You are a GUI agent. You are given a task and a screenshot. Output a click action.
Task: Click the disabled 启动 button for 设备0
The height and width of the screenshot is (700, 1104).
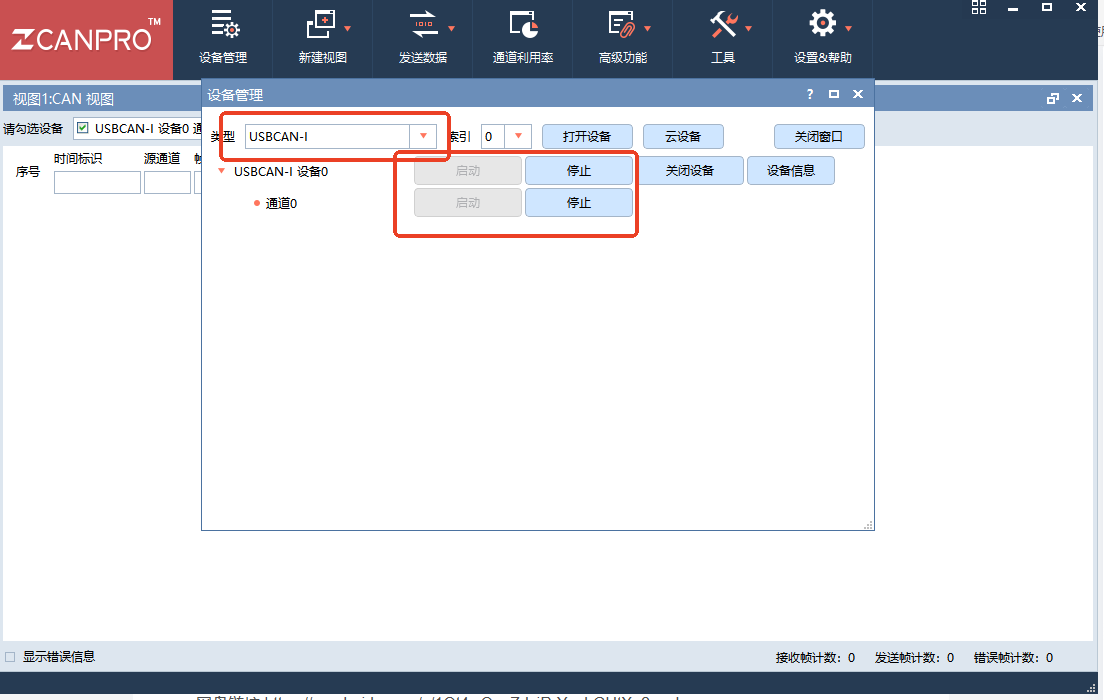(x=468, y=170)
